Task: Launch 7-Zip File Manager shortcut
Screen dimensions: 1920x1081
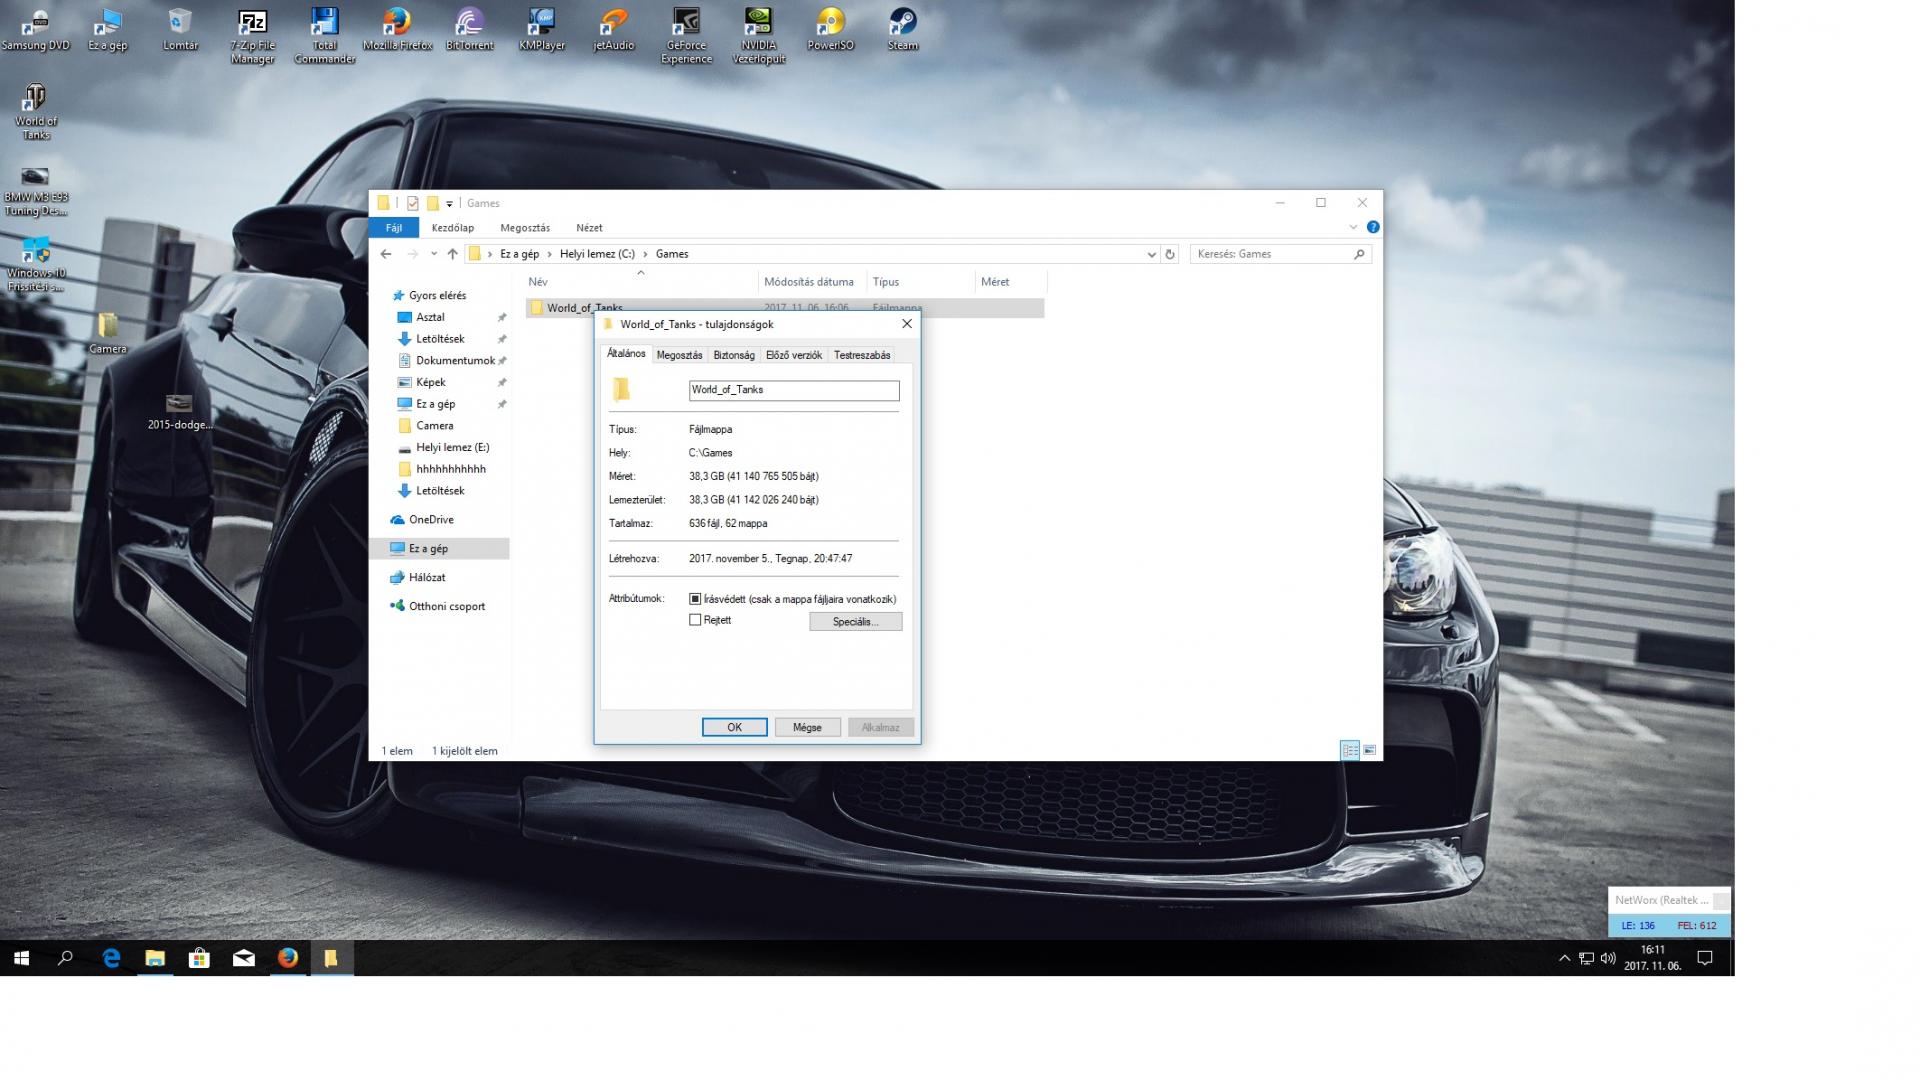Action: point(252,36)
